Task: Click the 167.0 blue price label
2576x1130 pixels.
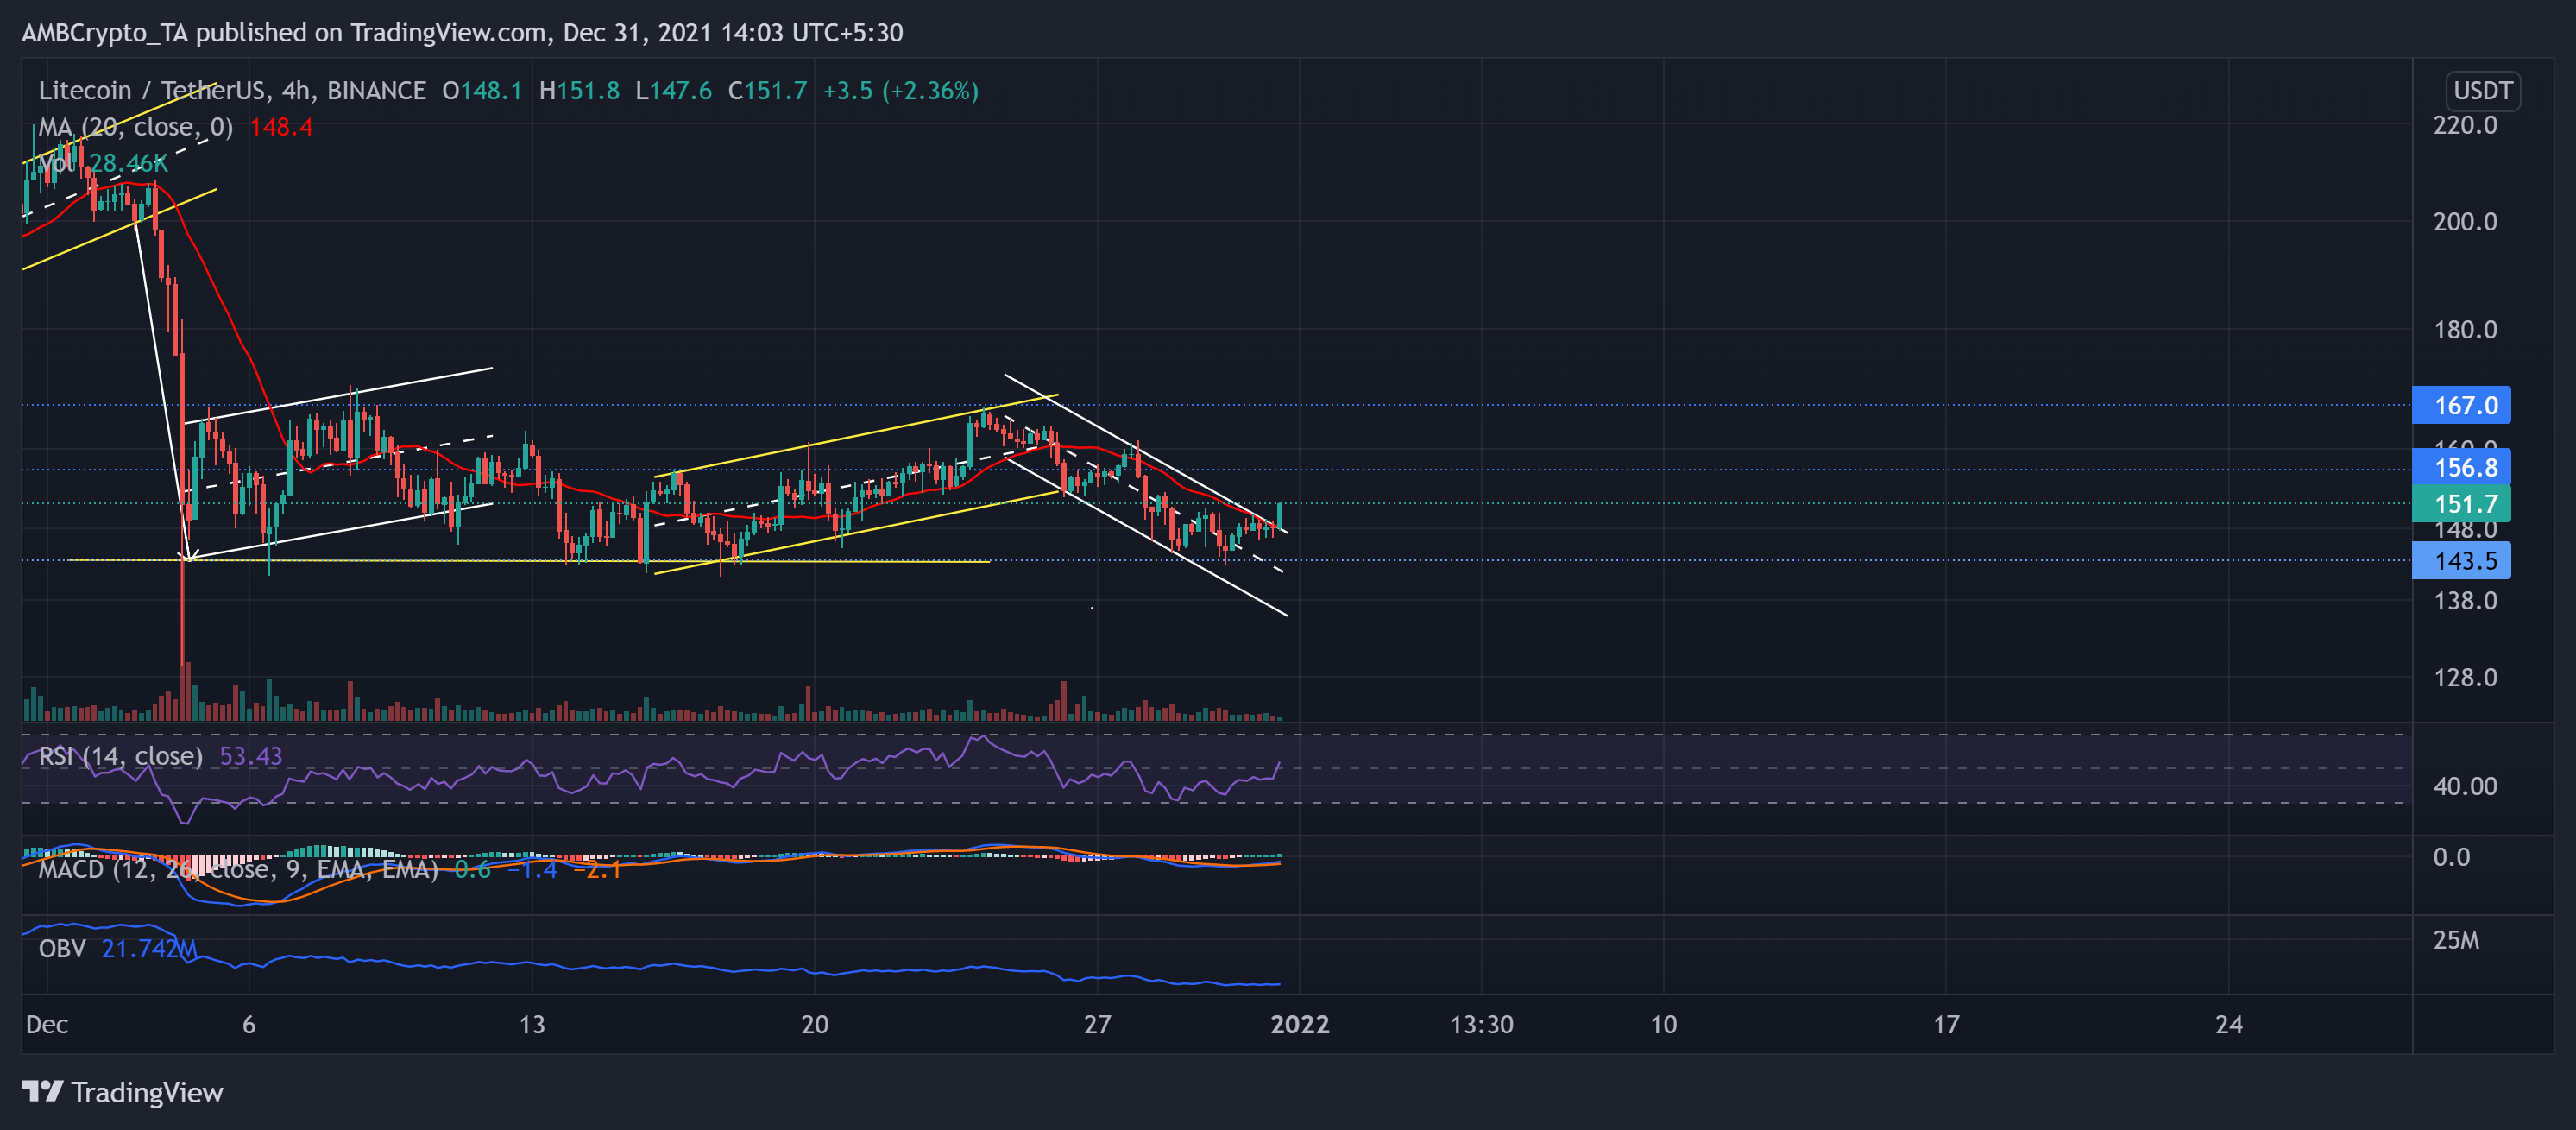Action: tap(2462, 405)
